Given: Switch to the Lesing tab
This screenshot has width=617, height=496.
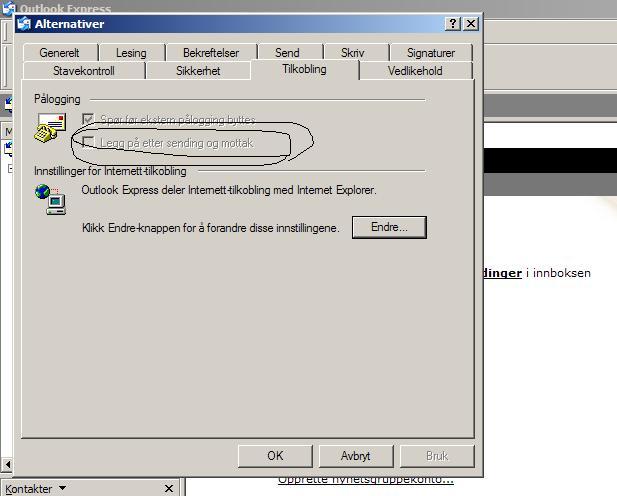Looking at the screenshot, I should (131, 53).
